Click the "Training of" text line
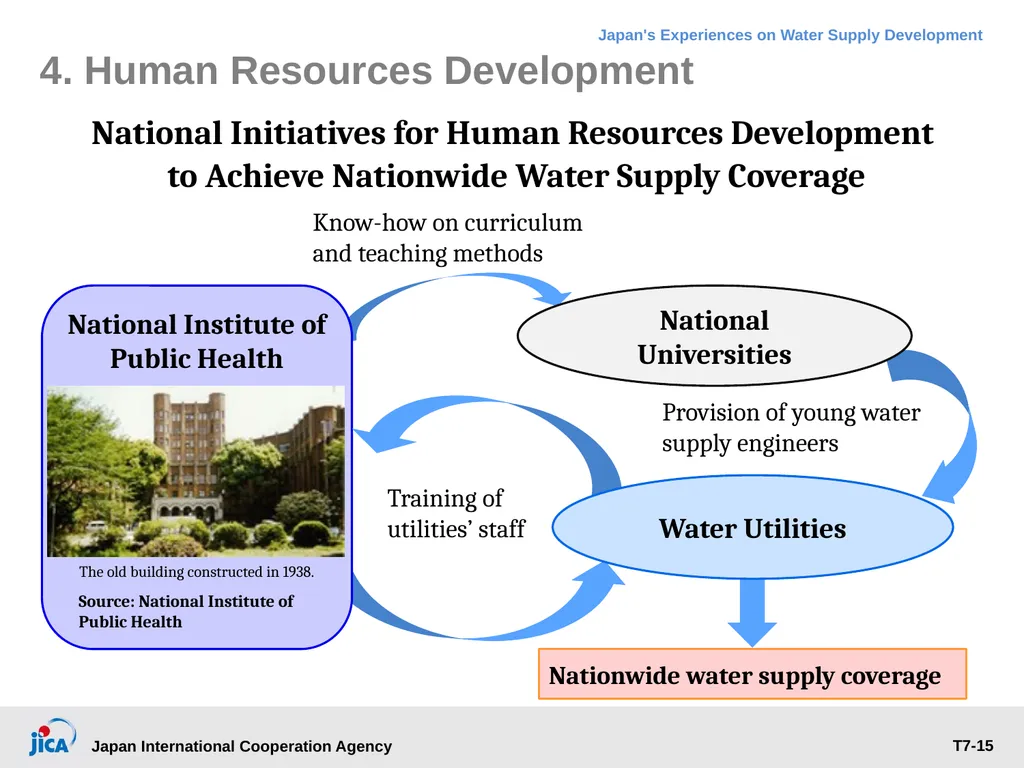Image resolution: width=1024 pixels, height=768 pixels. 445,498
